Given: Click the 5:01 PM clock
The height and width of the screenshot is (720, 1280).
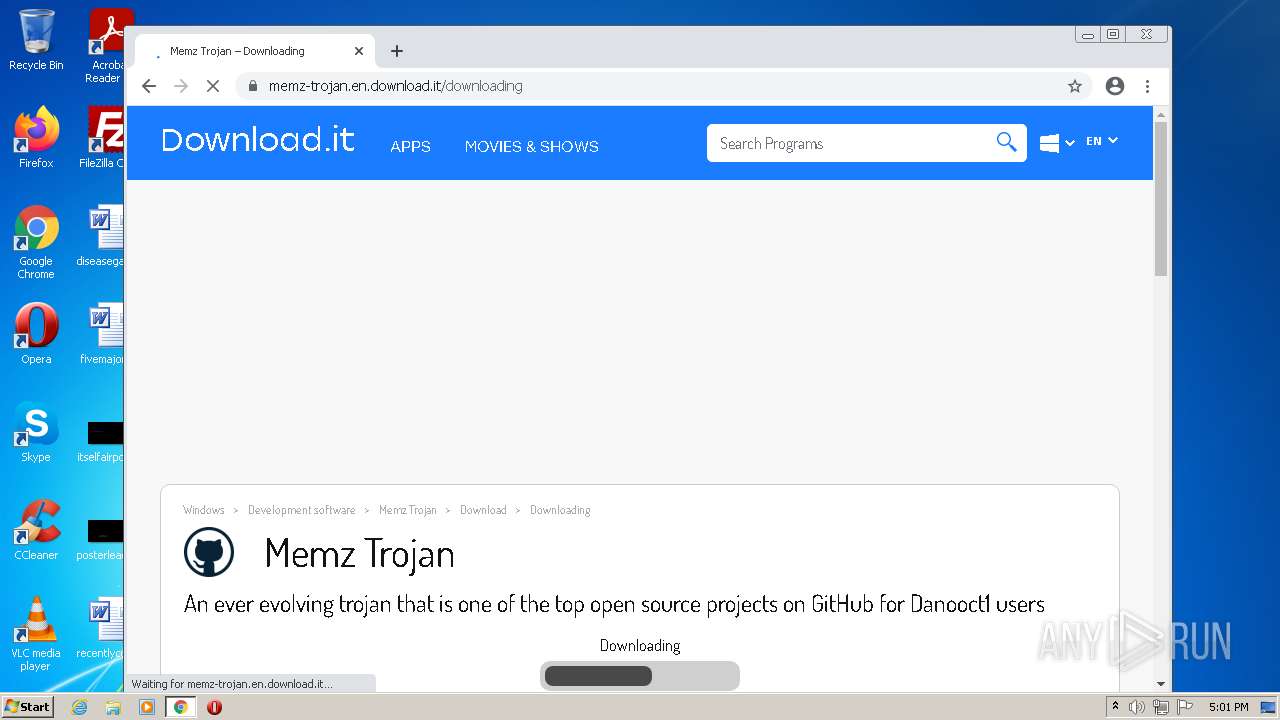Looking at the screenshot, I should 1228,707.
